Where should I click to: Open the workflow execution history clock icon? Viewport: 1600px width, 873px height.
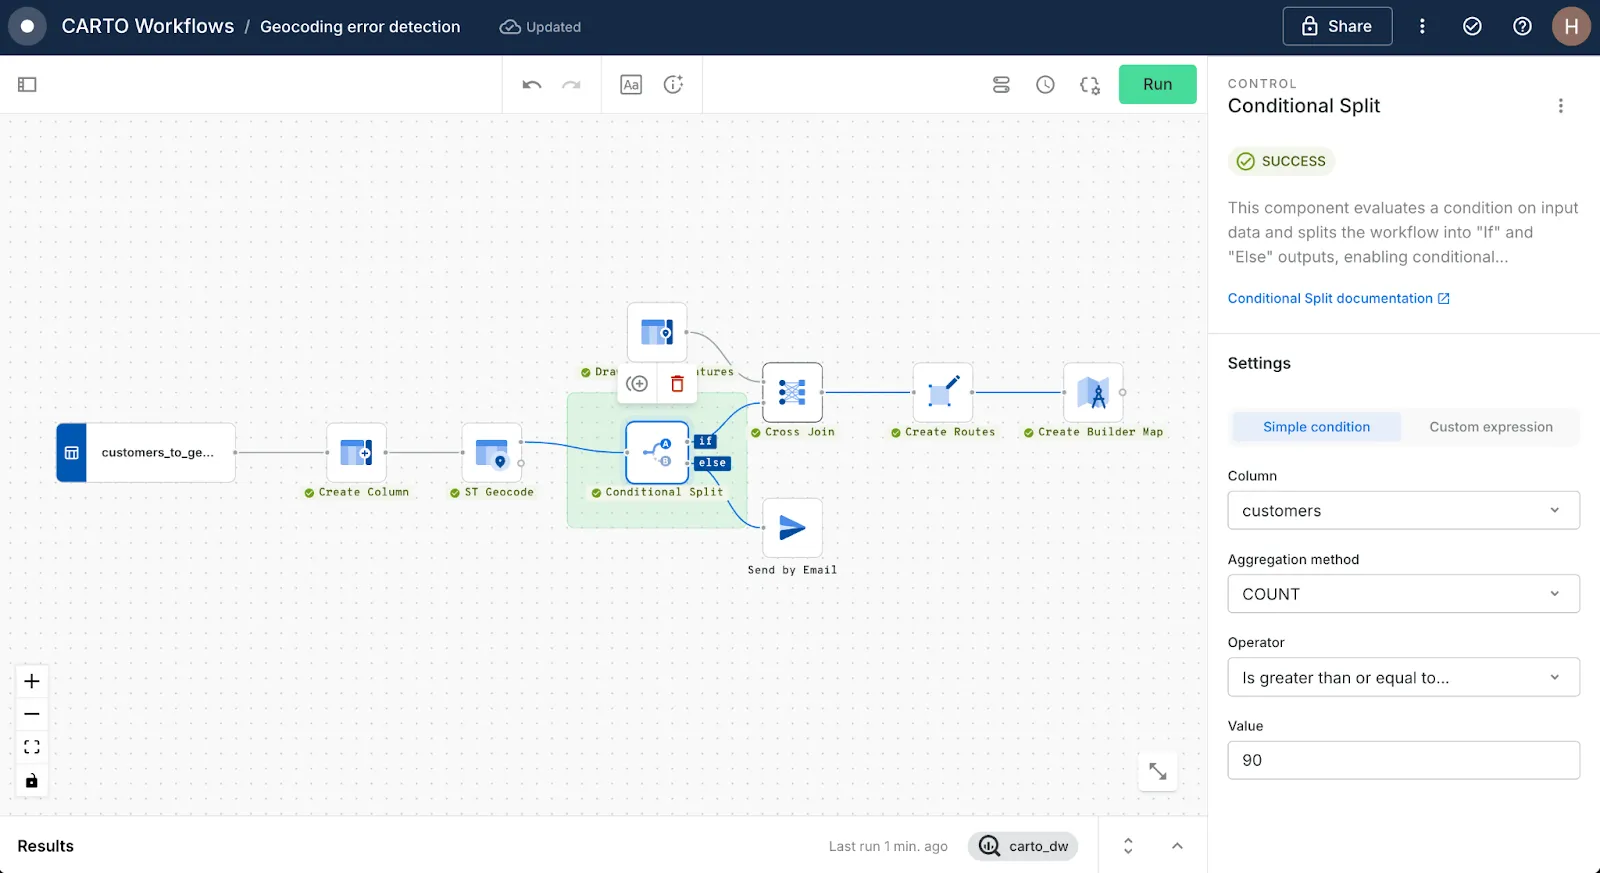[x=1045, y=85]
